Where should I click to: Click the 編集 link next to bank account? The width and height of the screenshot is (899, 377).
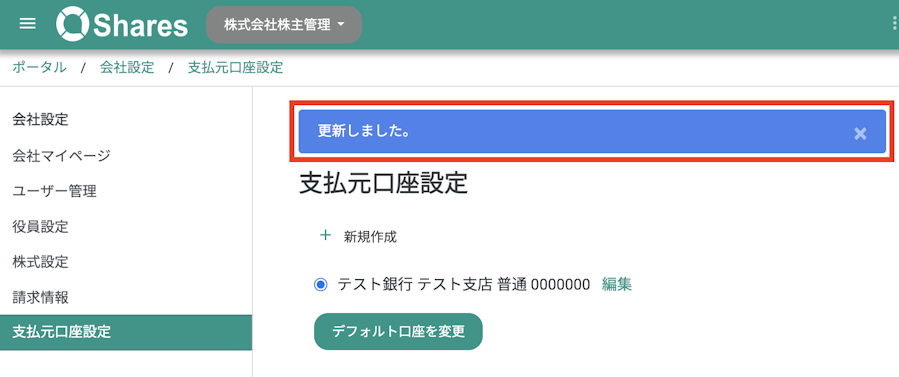(x=616, y=284)
